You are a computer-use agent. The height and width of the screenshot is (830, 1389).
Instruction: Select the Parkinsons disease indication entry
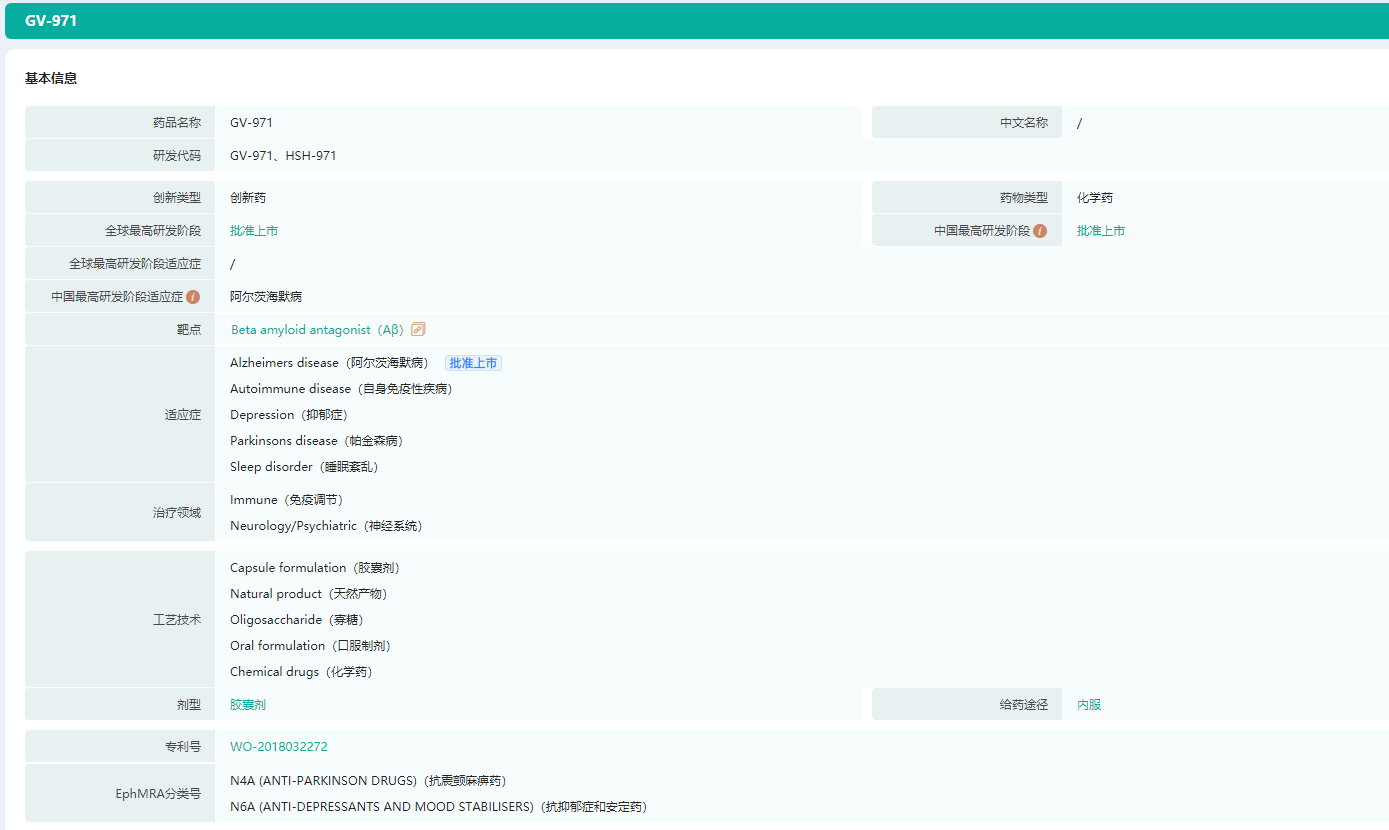point(316,441)
